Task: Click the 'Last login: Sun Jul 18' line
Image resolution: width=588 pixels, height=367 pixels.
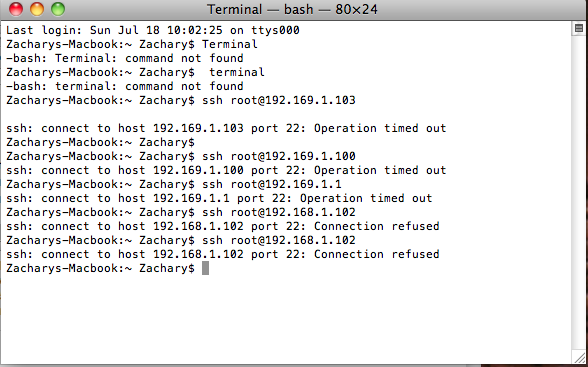Action: point(153,30)
